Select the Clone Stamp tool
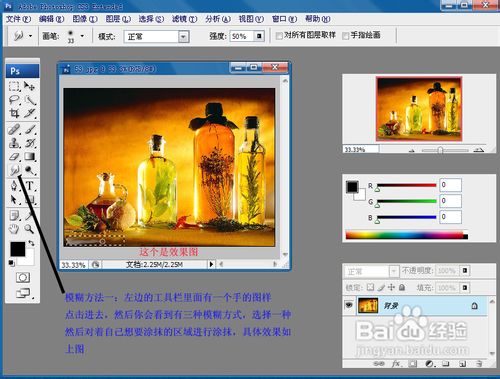 click(x=14, y=143)
